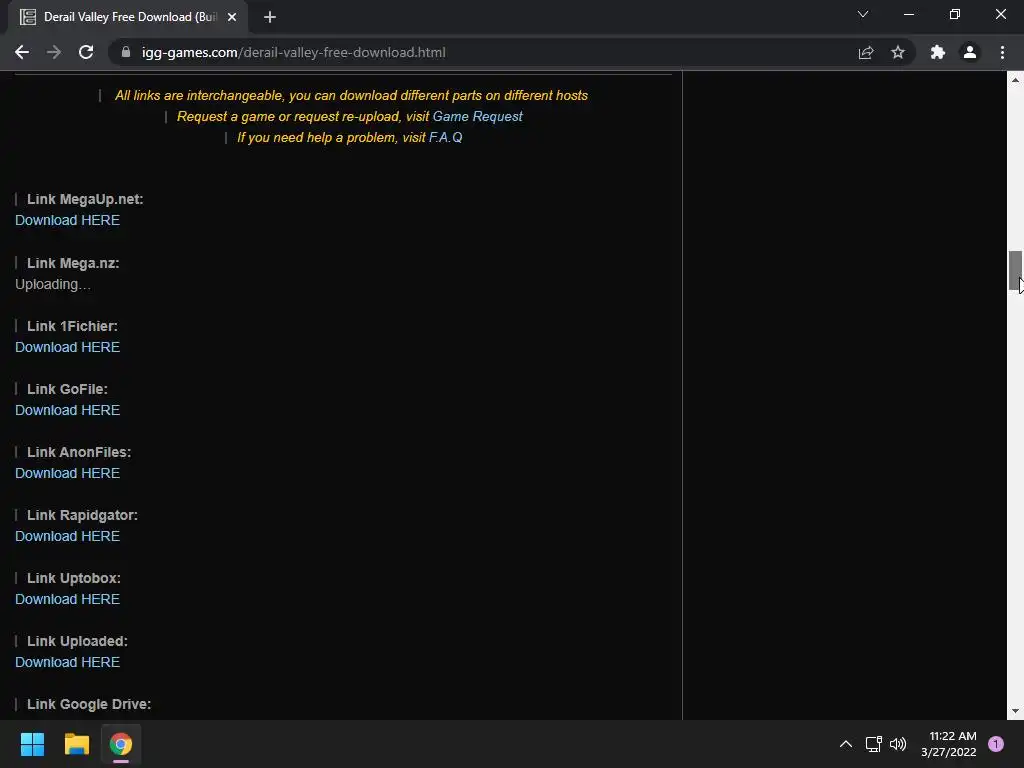Click the forward navigation arrow
Screen dimensions: 1024x768
pyautogui.click(x=54, y=52)
